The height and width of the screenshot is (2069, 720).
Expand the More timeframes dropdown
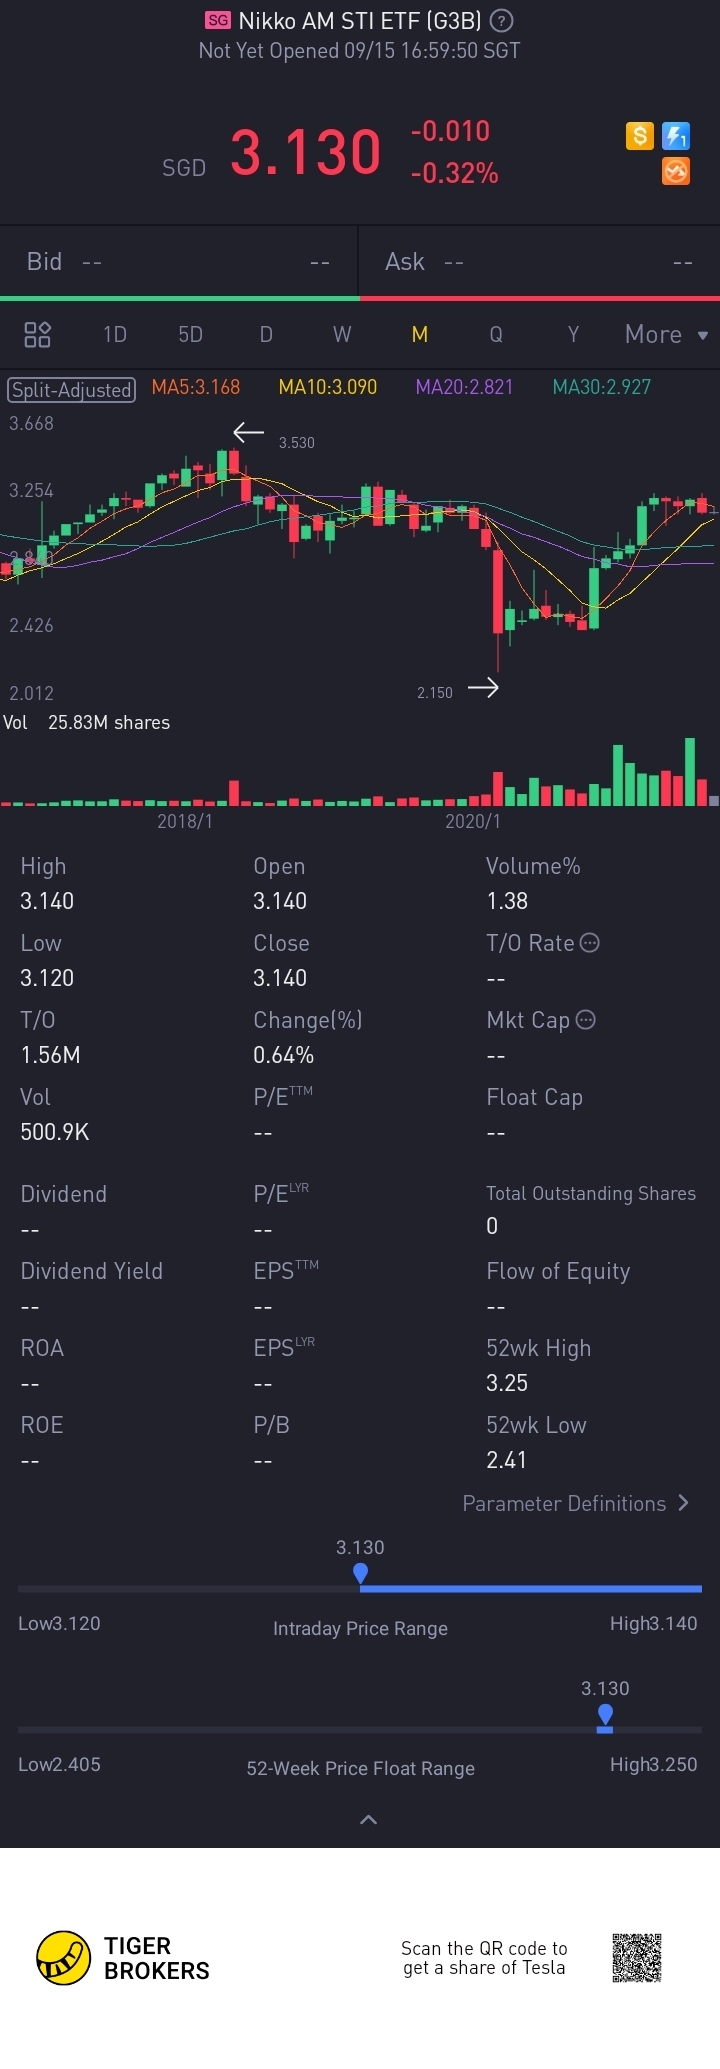(x=666, y=334)
